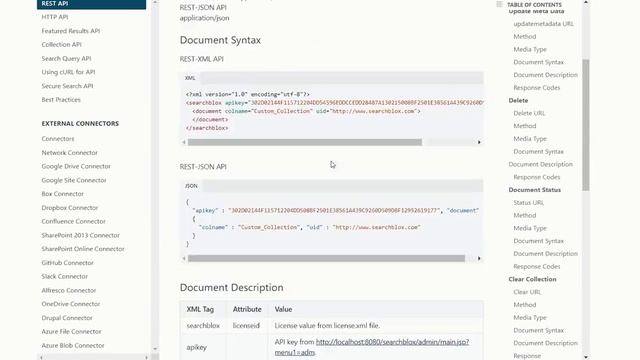Open the Connectors page
The image size is (640, 360).
coord(58,139)
